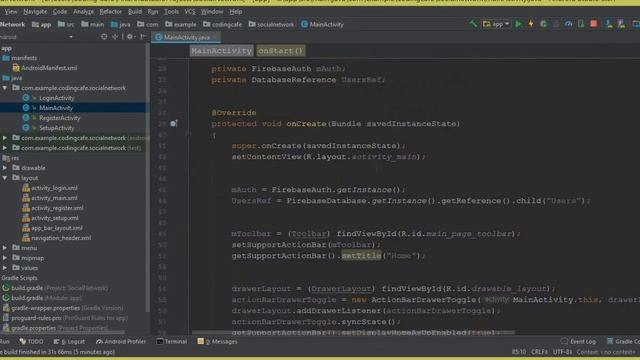Open the Help menu

(236, 12)
